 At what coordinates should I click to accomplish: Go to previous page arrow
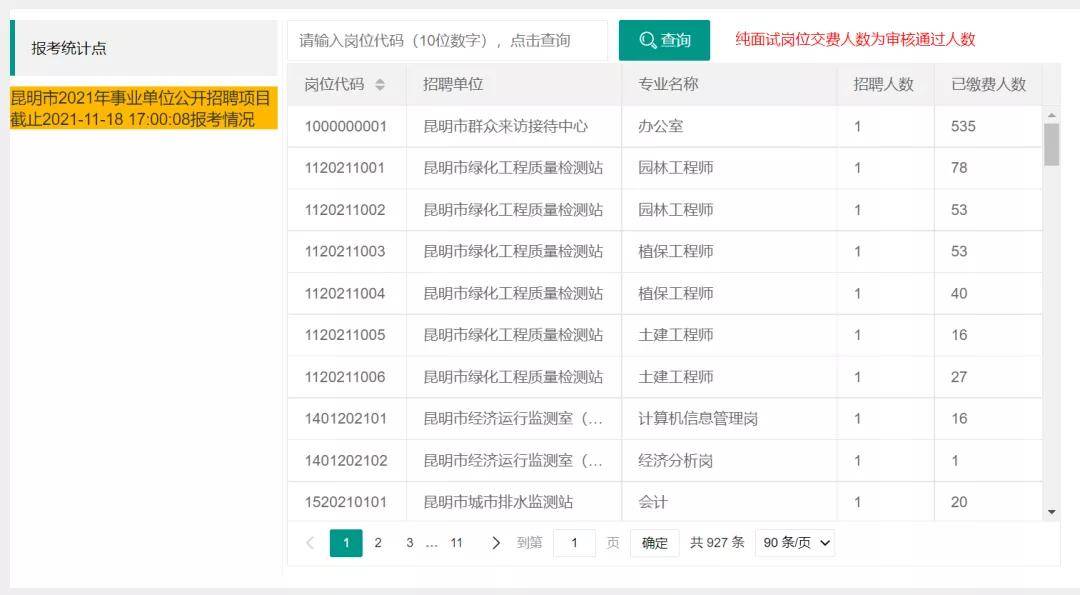point(310,543)
